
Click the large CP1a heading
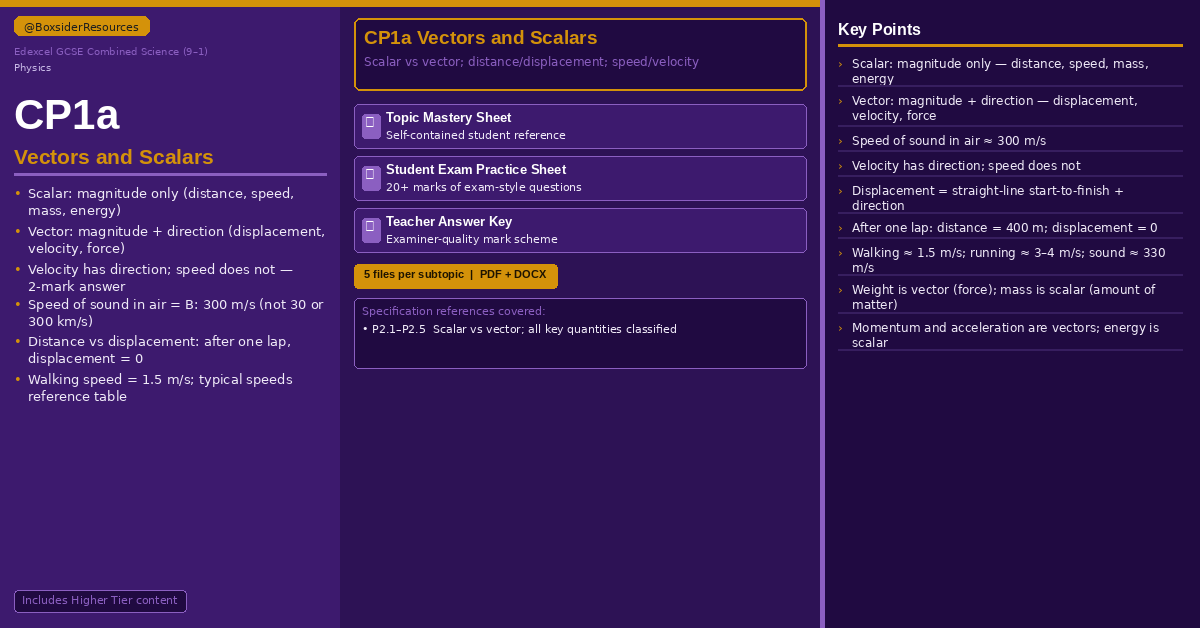(x=67, y=115)
